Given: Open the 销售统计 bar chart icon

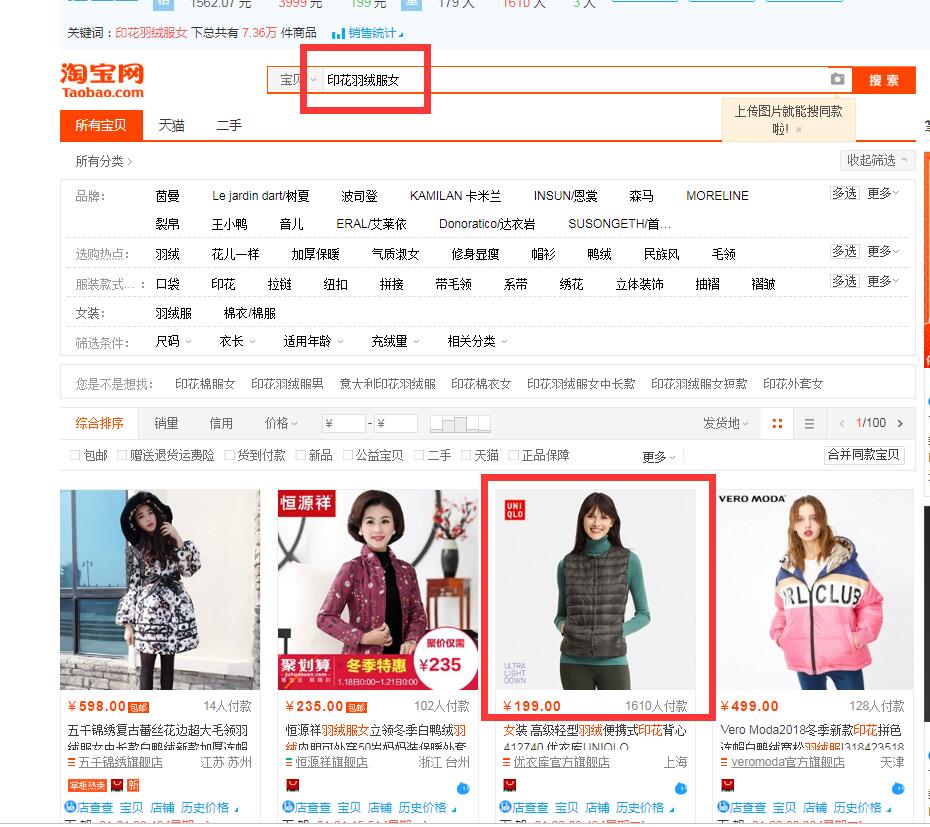Looking at the screenshot, I should (338, 33).
